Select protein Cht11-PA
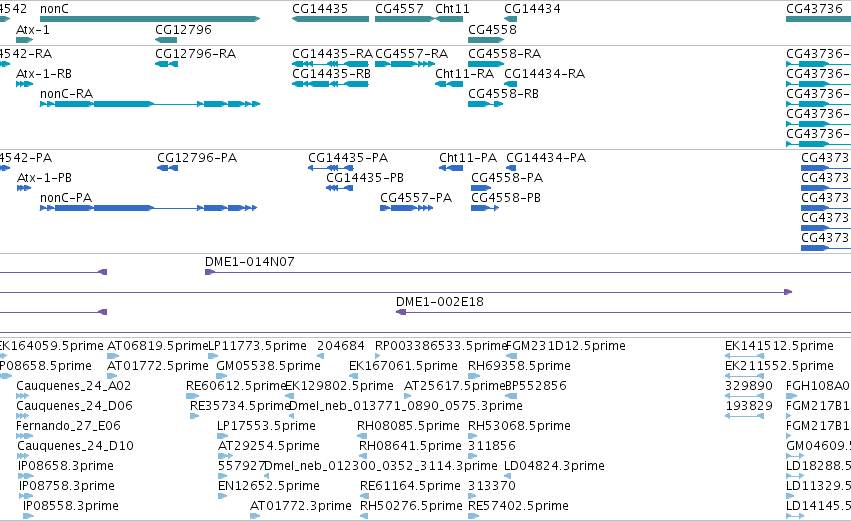This screenshot has width=851, height=521. (x=468, y=158)
